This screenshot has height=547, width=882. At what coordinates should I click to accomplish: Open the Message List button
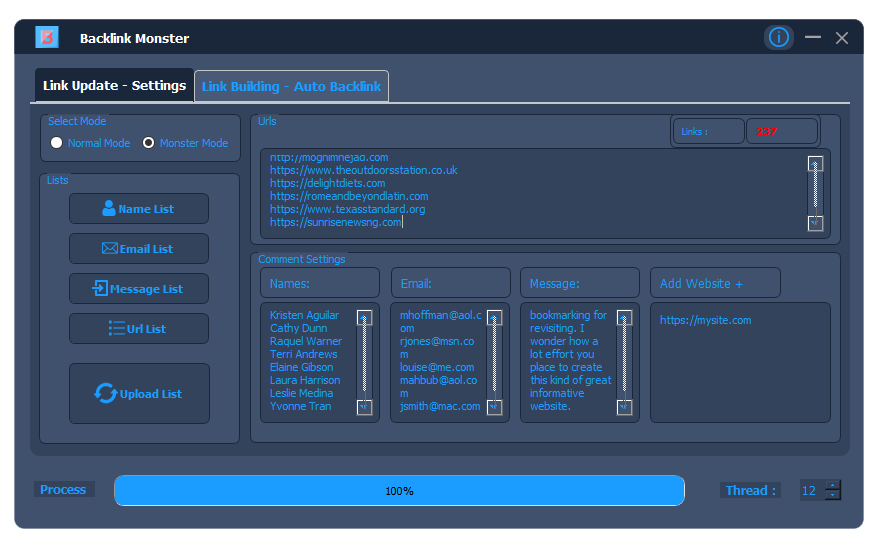tap(139, 289)
